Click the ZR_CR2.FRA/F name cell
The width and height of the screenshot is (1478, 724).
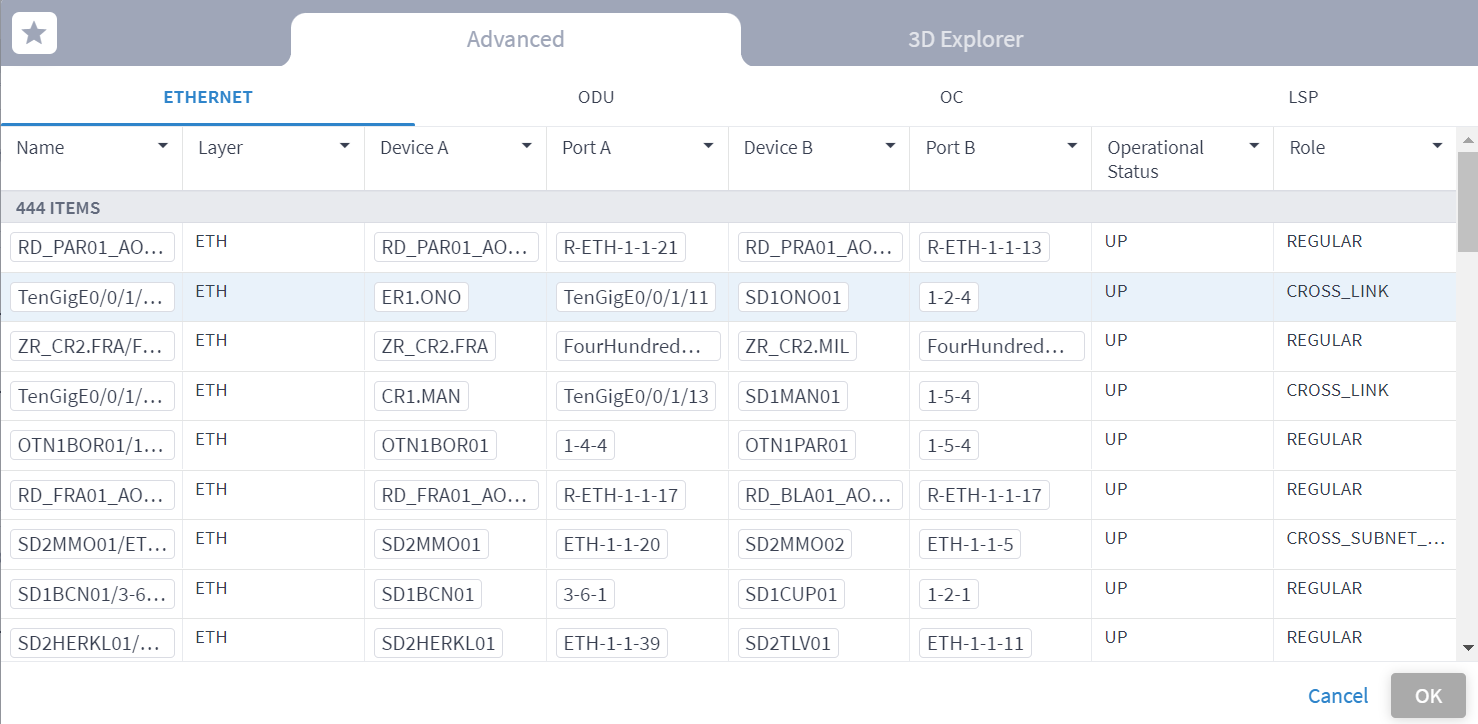tap(92, 346)
